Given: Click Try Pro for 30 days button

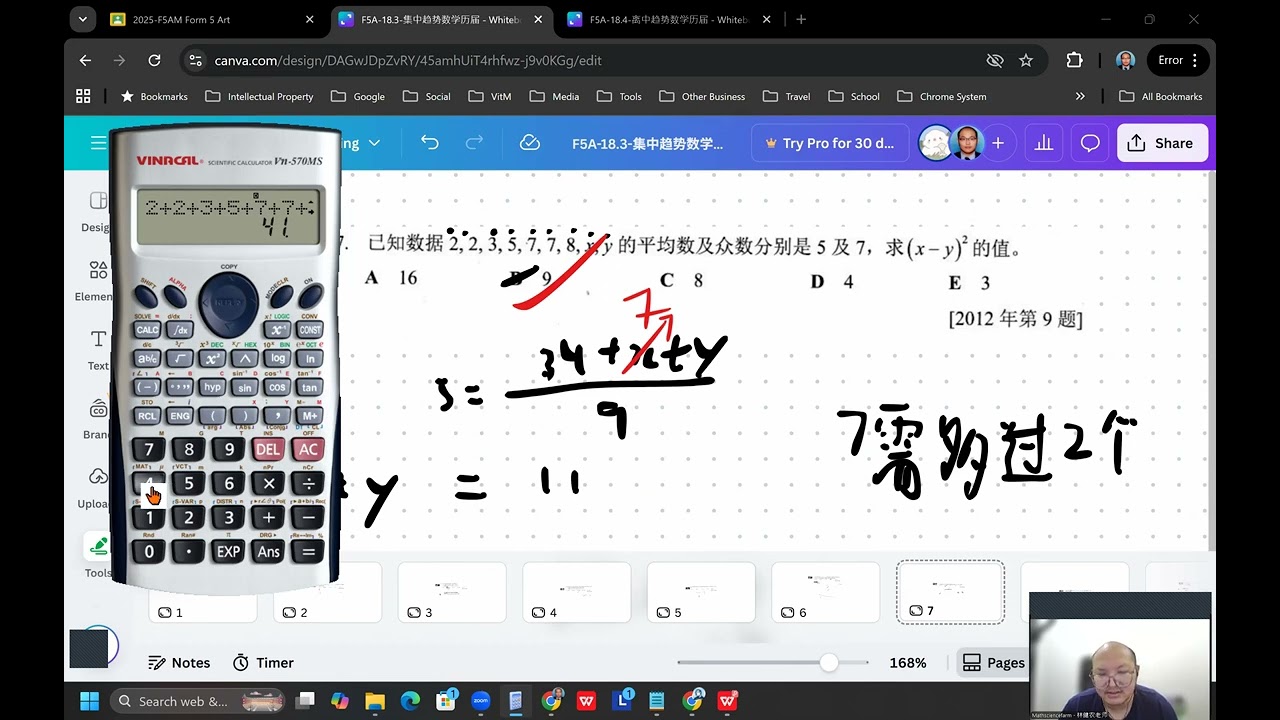Looking at the screenshot, I should tap(830, 143).
